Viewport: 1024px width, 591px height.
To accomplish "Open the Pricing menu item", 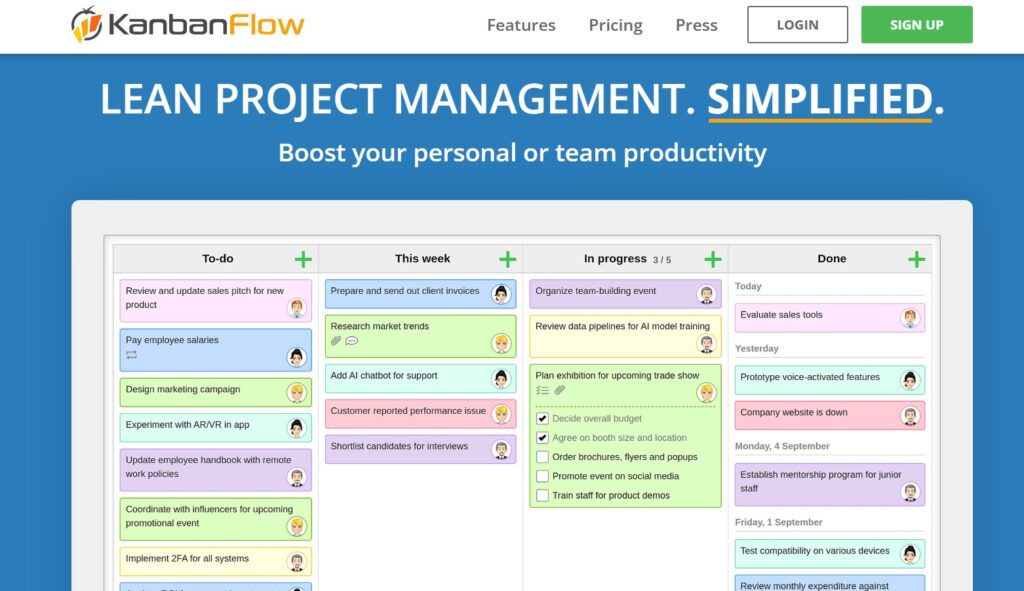I will pyautogui.click(x=614, y=25).
